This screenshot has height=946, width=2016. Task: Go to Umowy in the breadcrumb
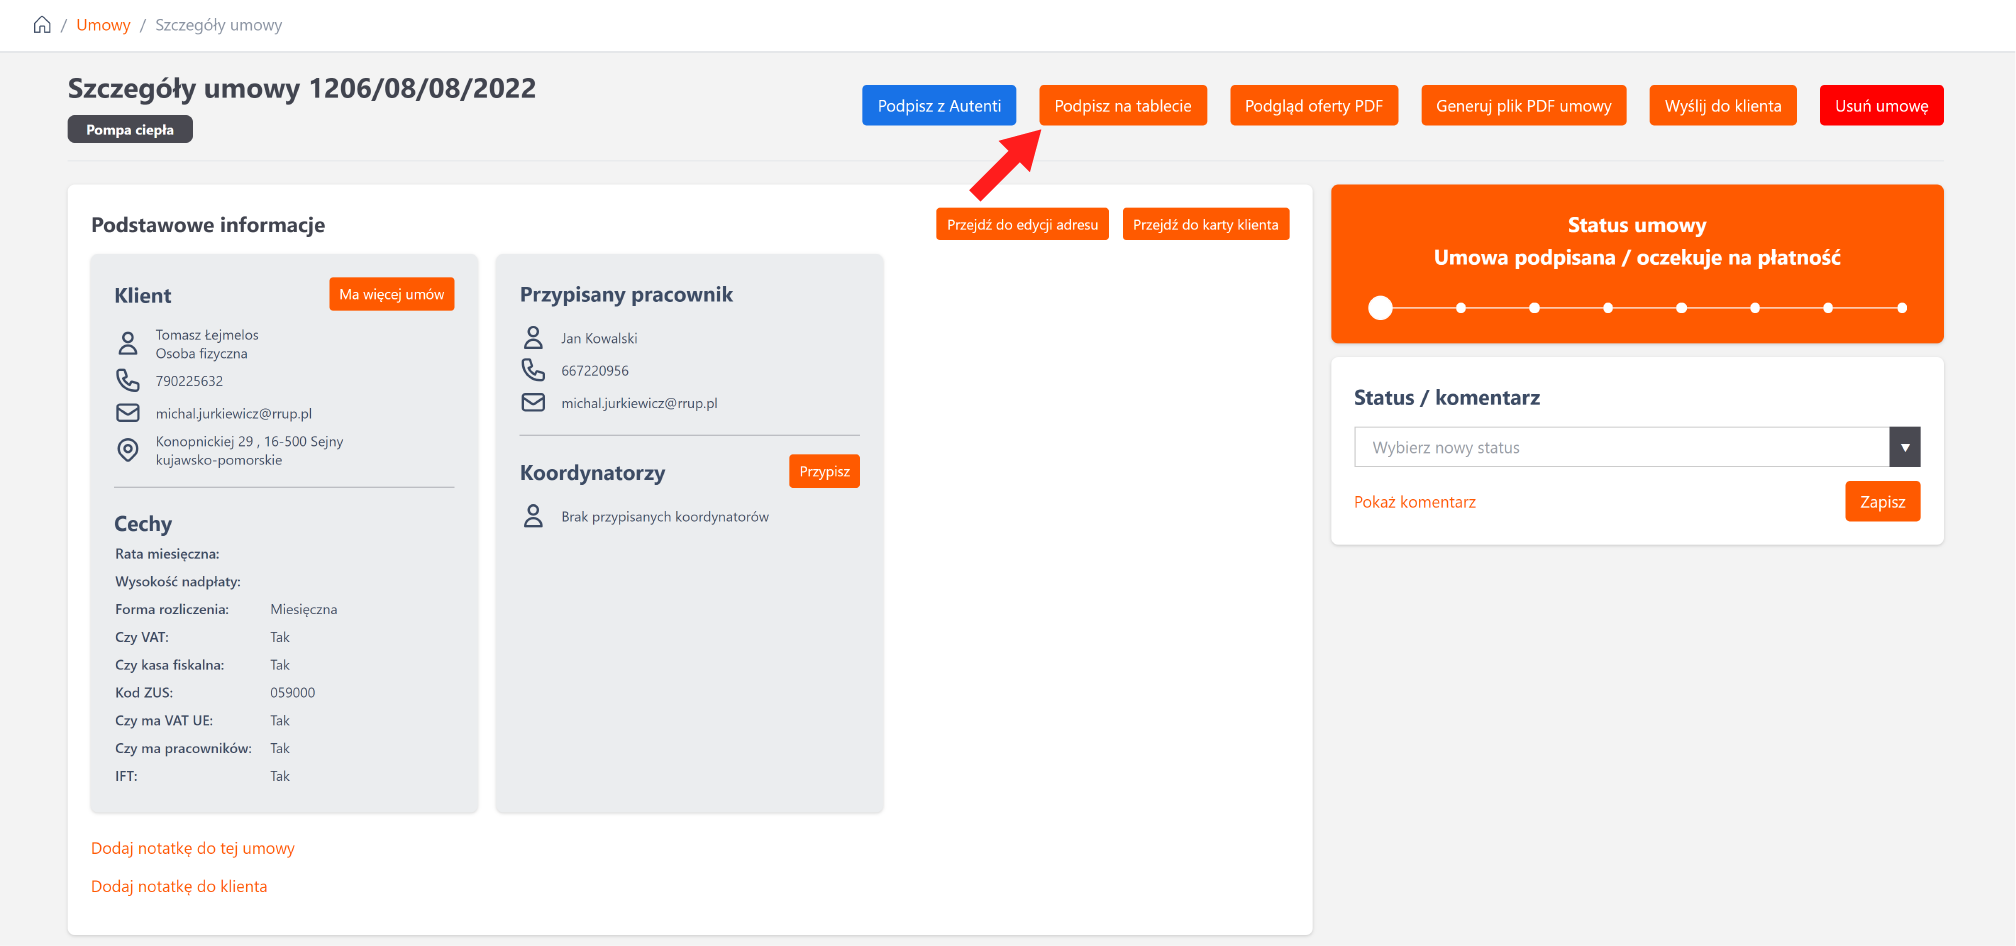pyautogui.click(x=103, y=25)
